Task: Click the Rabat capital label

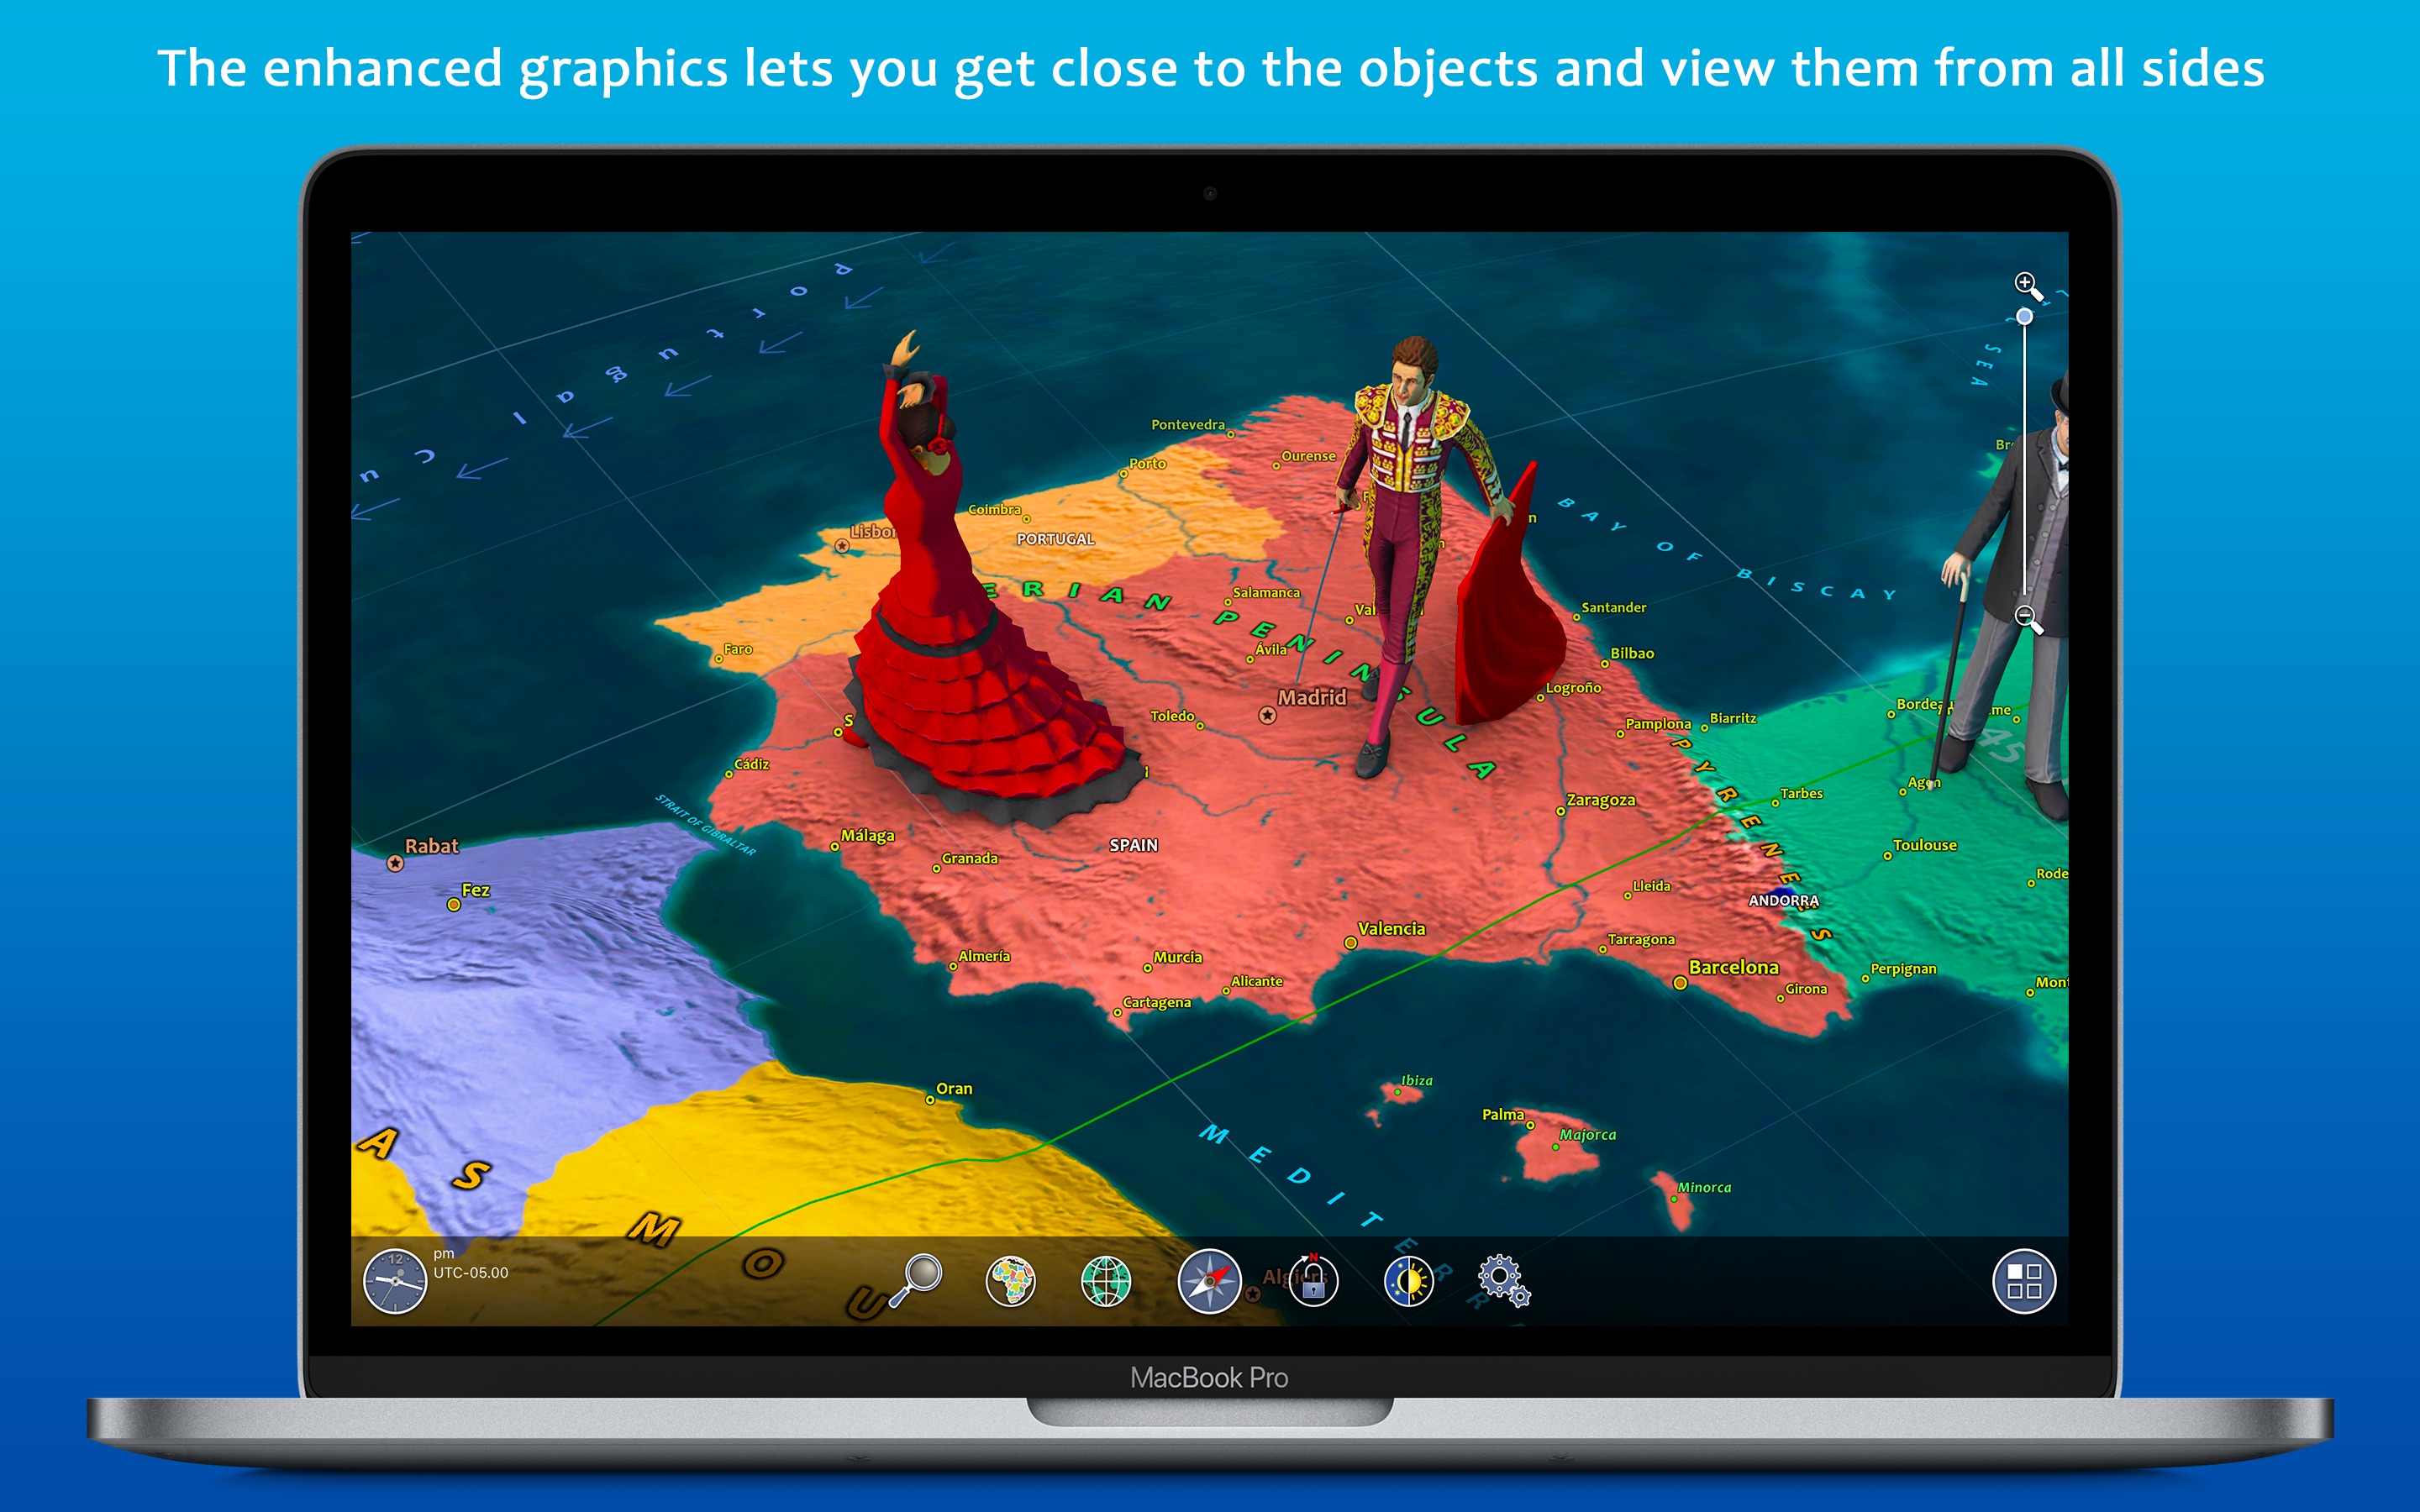Action: [431, 846]
